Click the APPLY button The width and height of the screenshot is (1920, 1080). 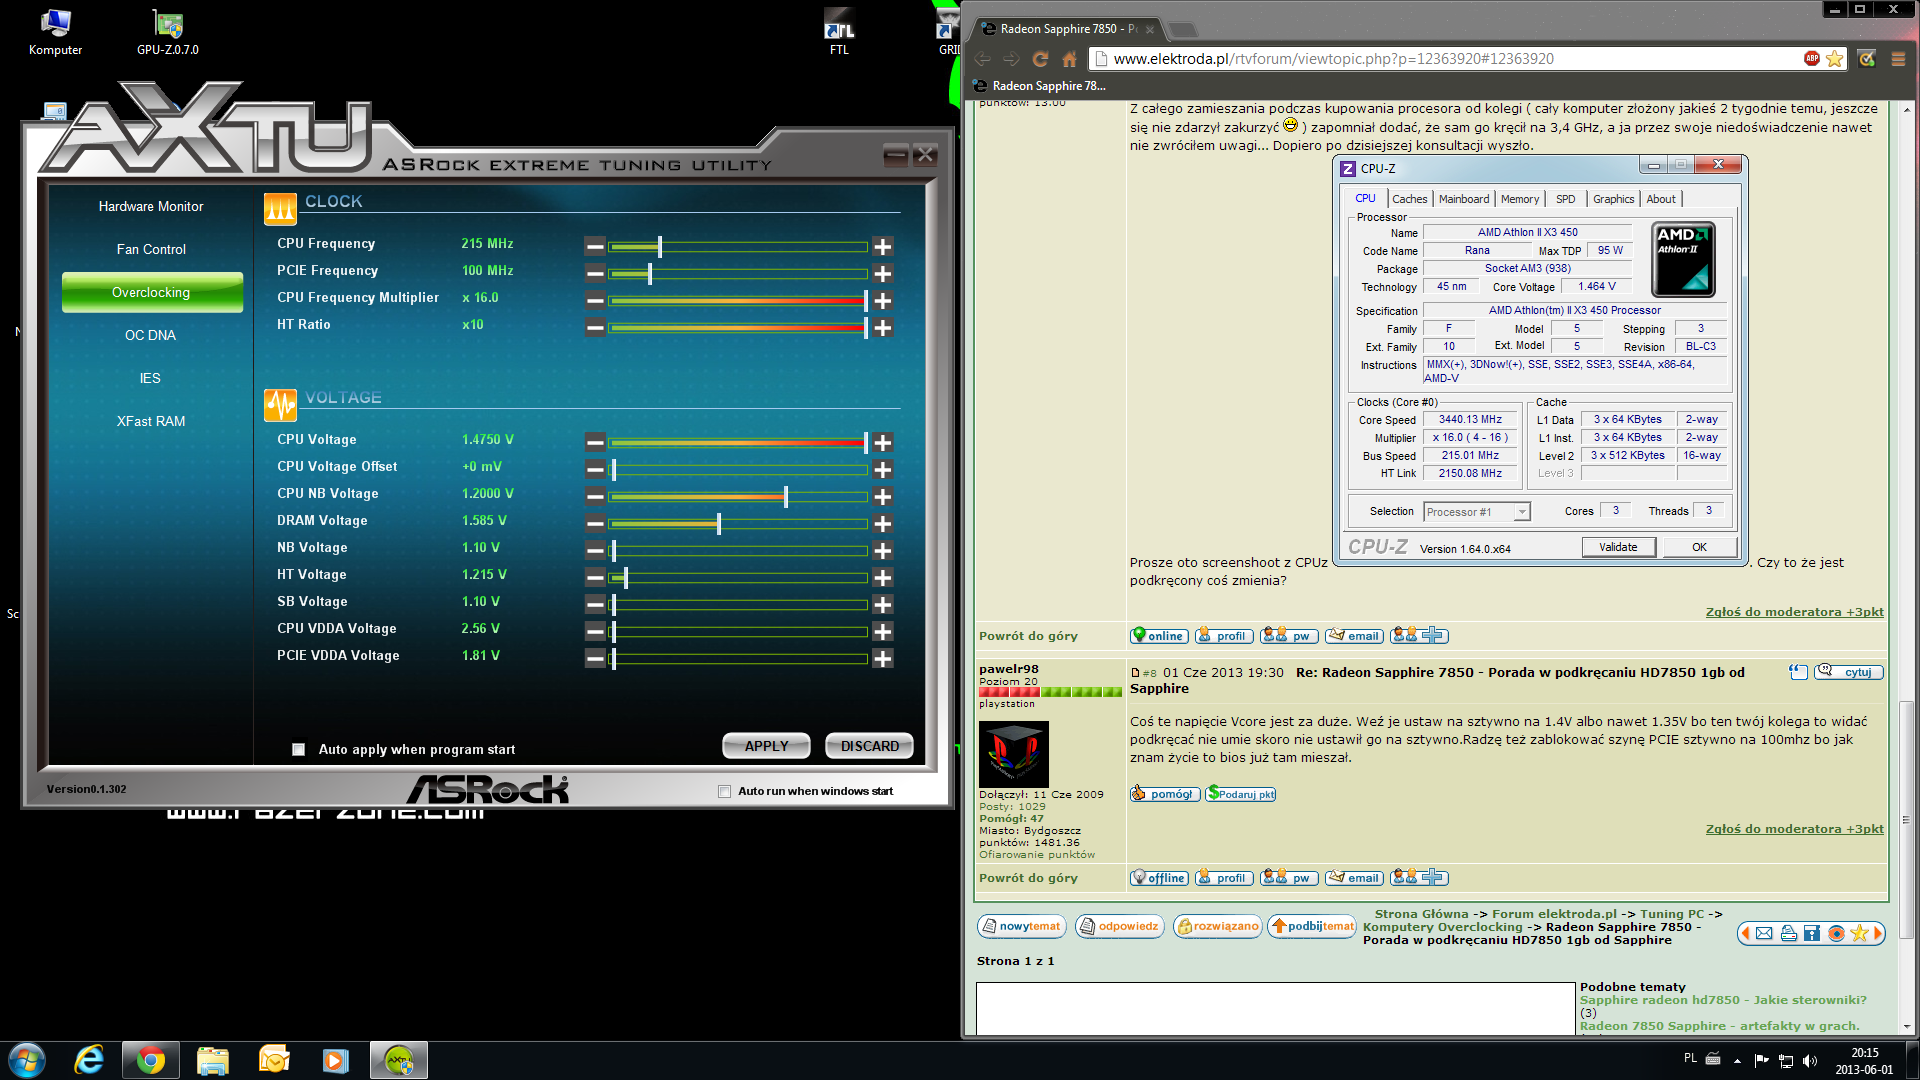point(766,746)
